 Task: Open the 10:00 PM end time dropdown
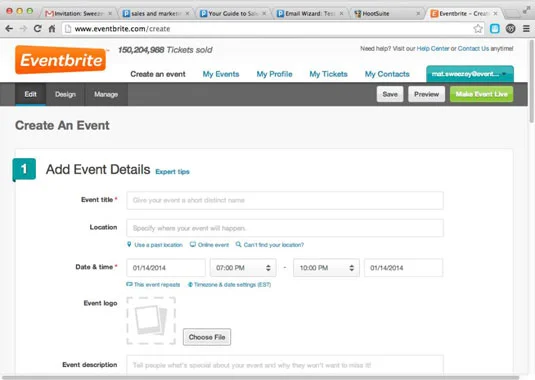tap(326, 268)
